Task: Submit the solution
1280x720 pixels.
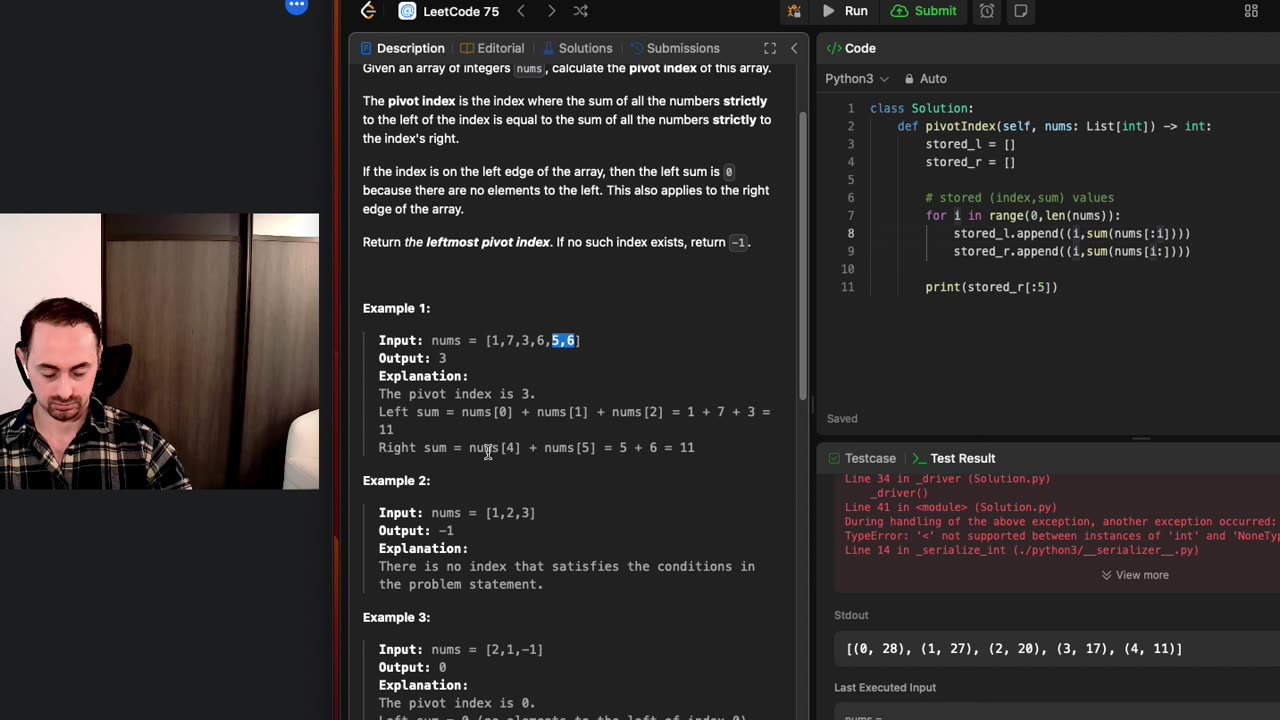Action: coord(924,11)
